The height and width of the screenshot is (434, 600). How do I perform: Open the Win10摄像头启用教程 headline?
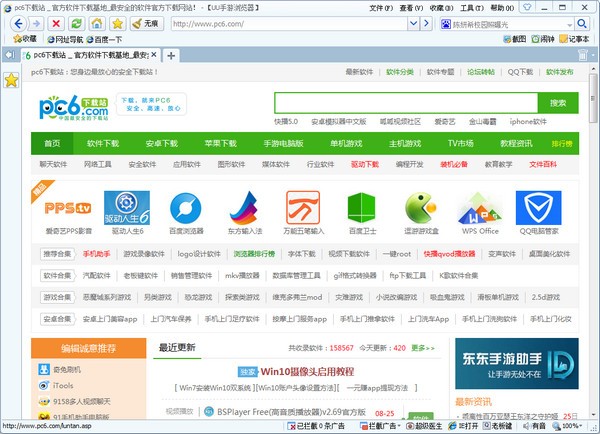[x=307, y=372]
